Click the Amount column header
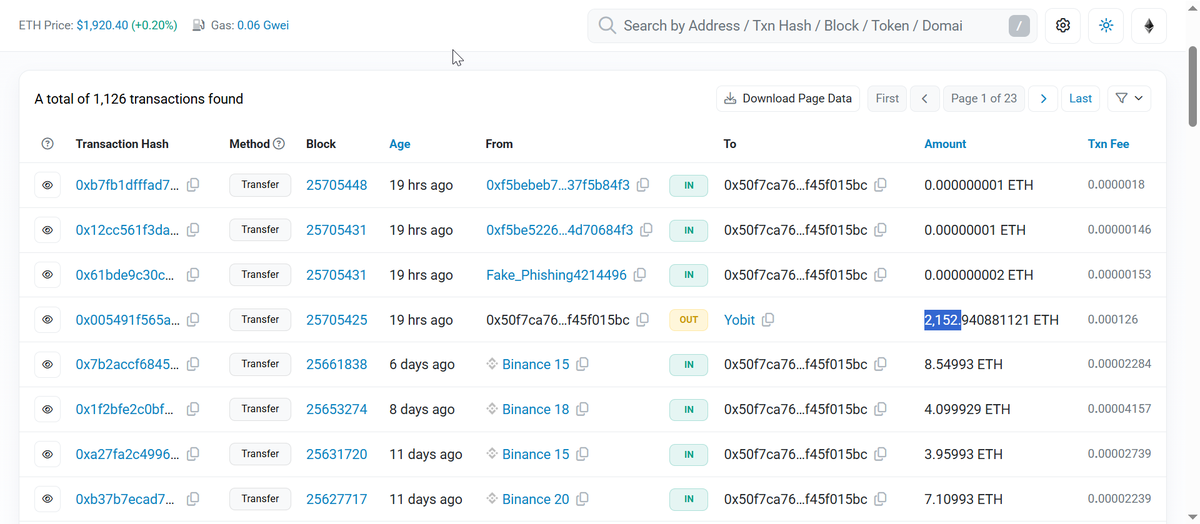The height and width of the screenshot is (524, 1200). tap(945, 144)
